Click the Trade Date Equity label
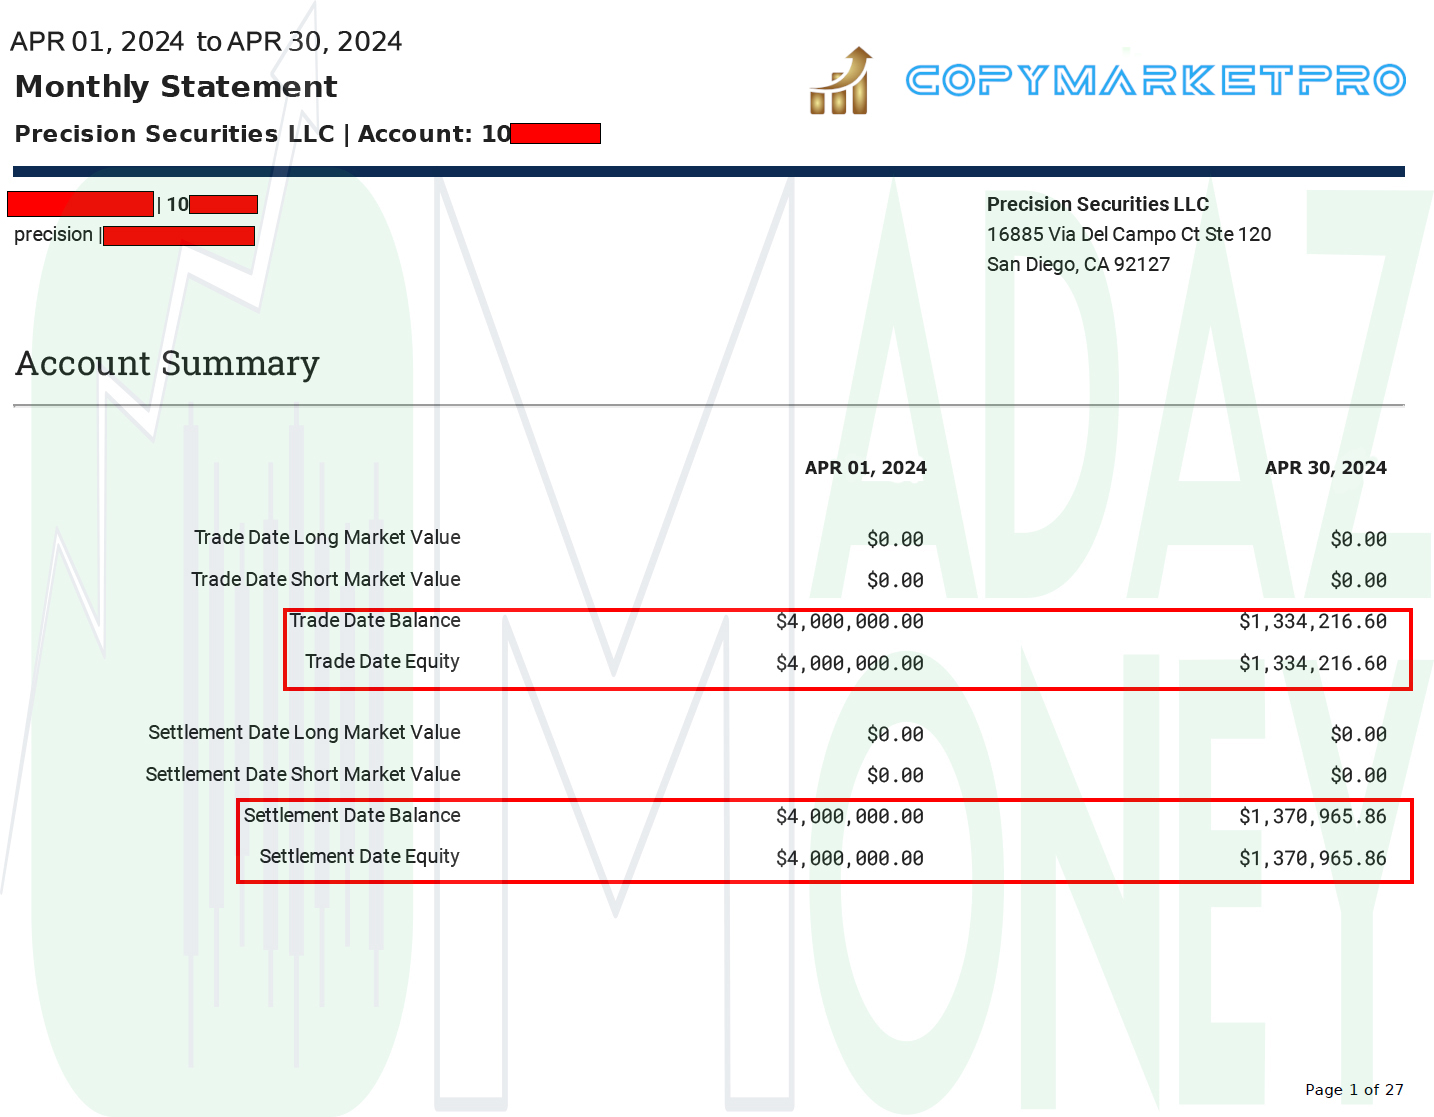1434x1117 pixels. [382, 662]
